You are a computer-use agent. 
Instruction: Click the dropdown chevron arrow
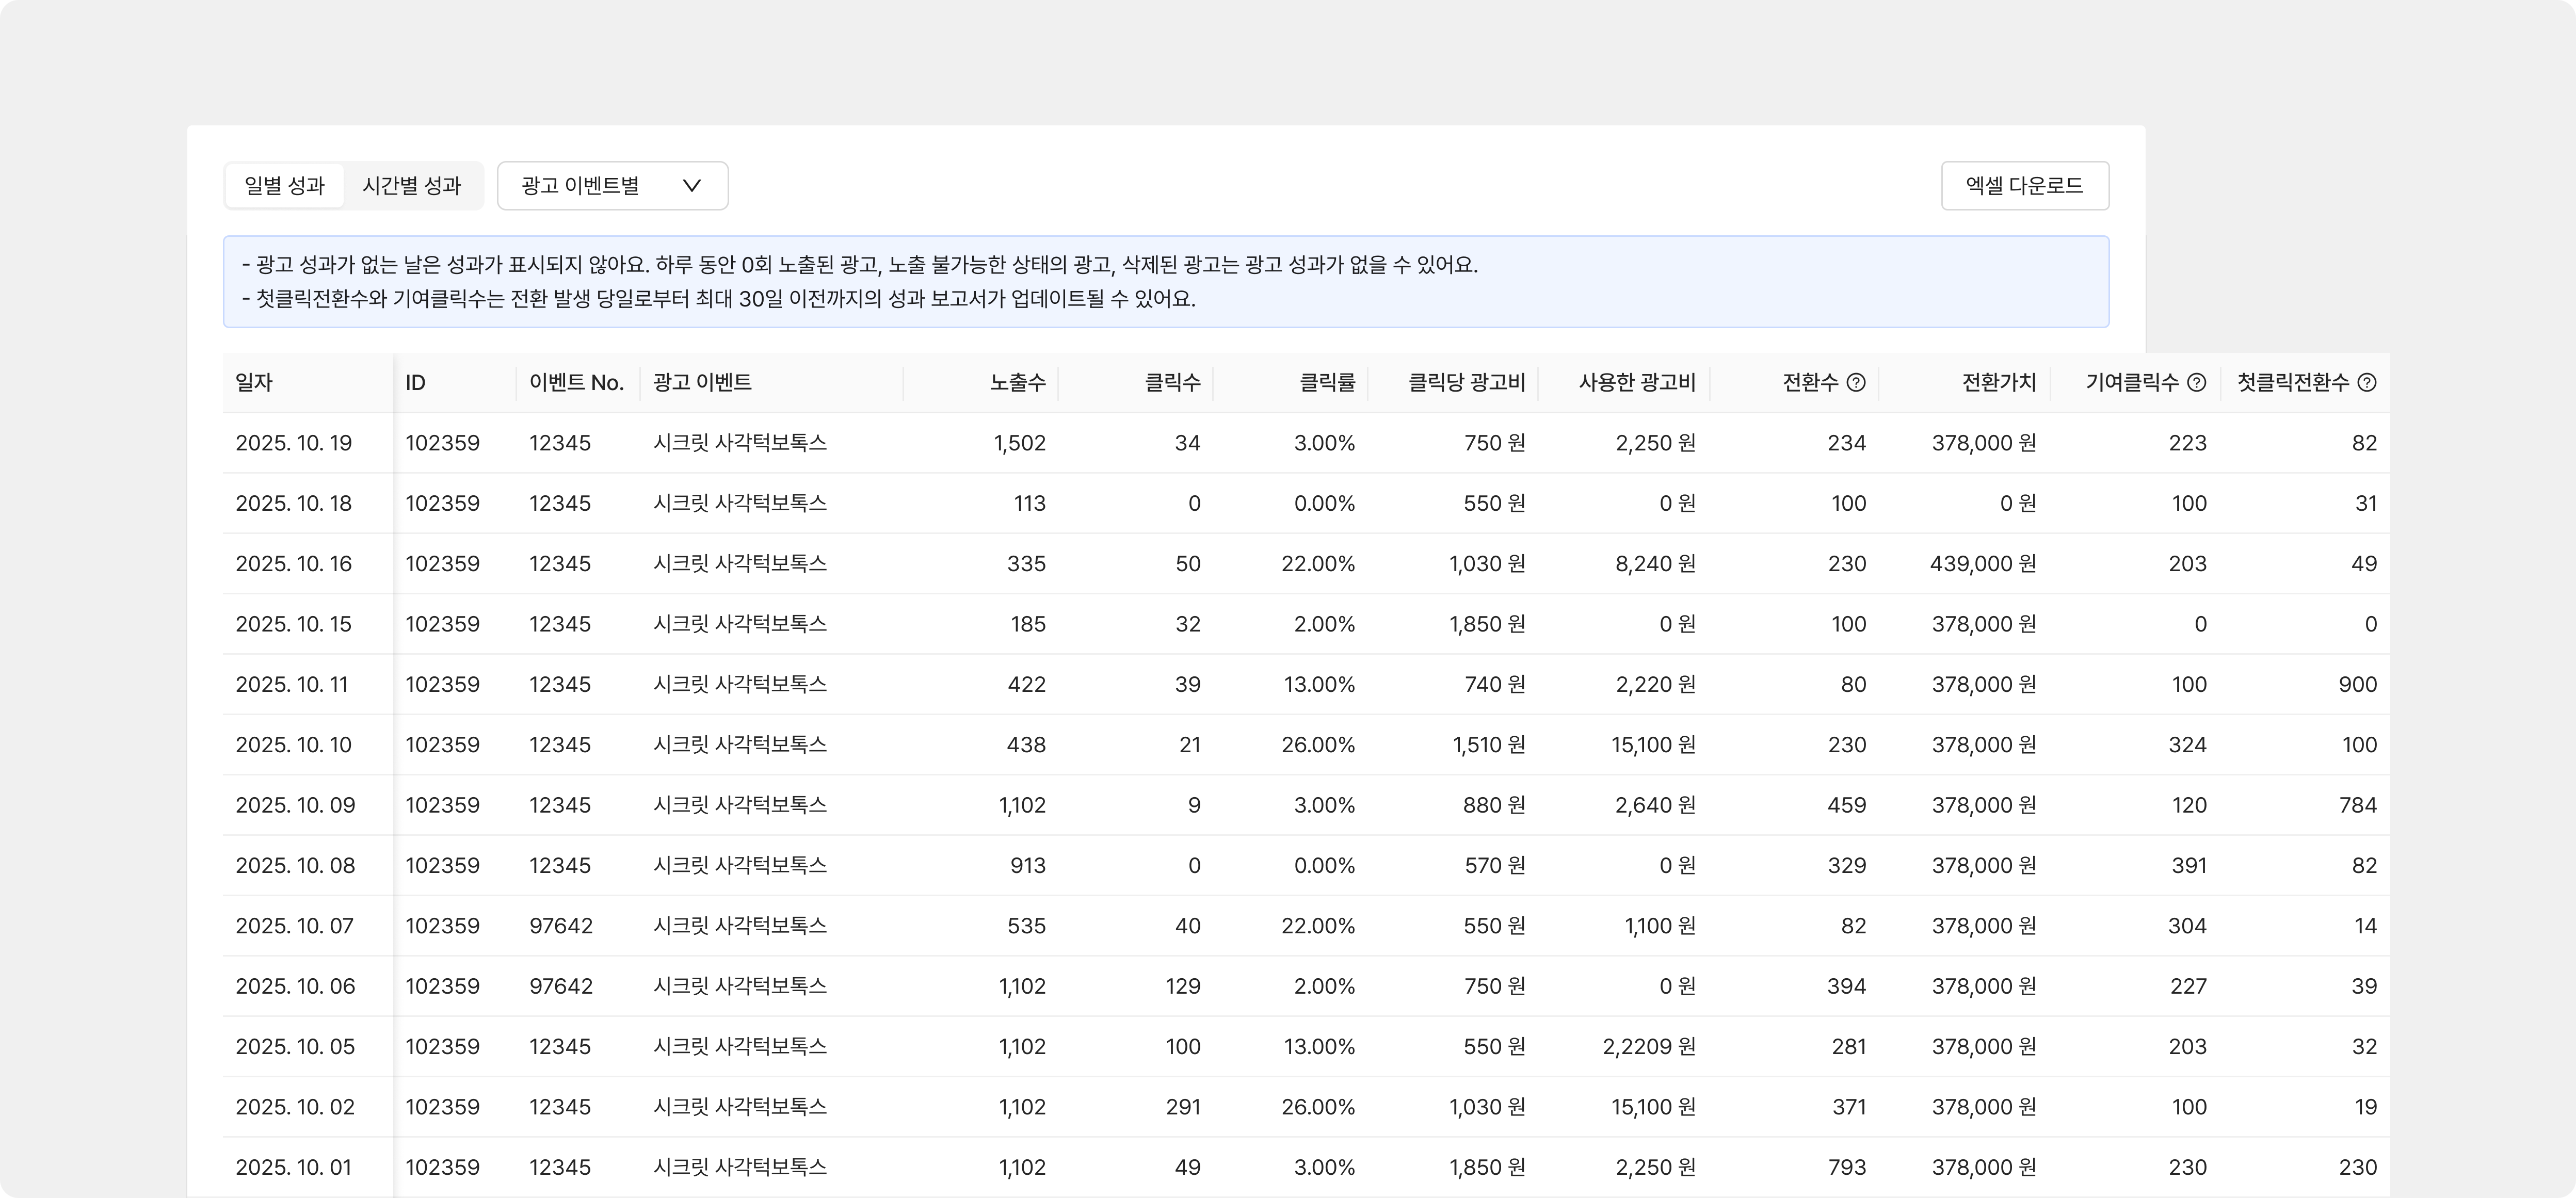click(691, 186)
